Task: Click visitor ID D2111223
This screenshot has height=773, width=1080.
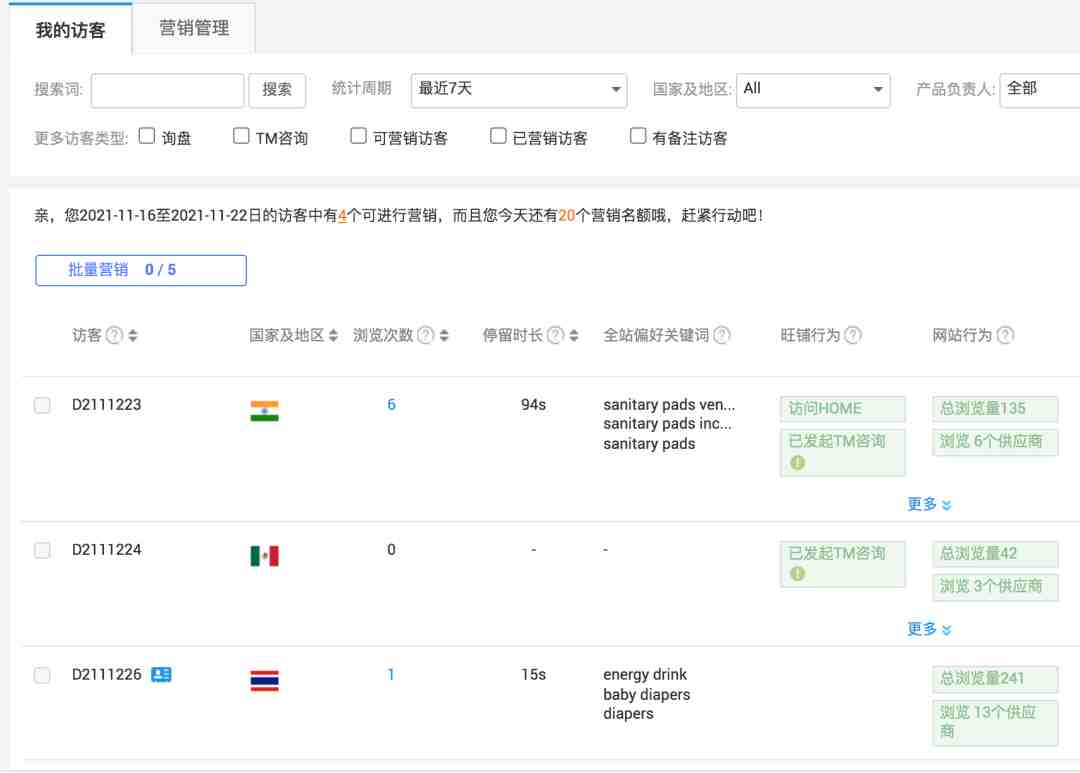Action: [x=107, y=404]
